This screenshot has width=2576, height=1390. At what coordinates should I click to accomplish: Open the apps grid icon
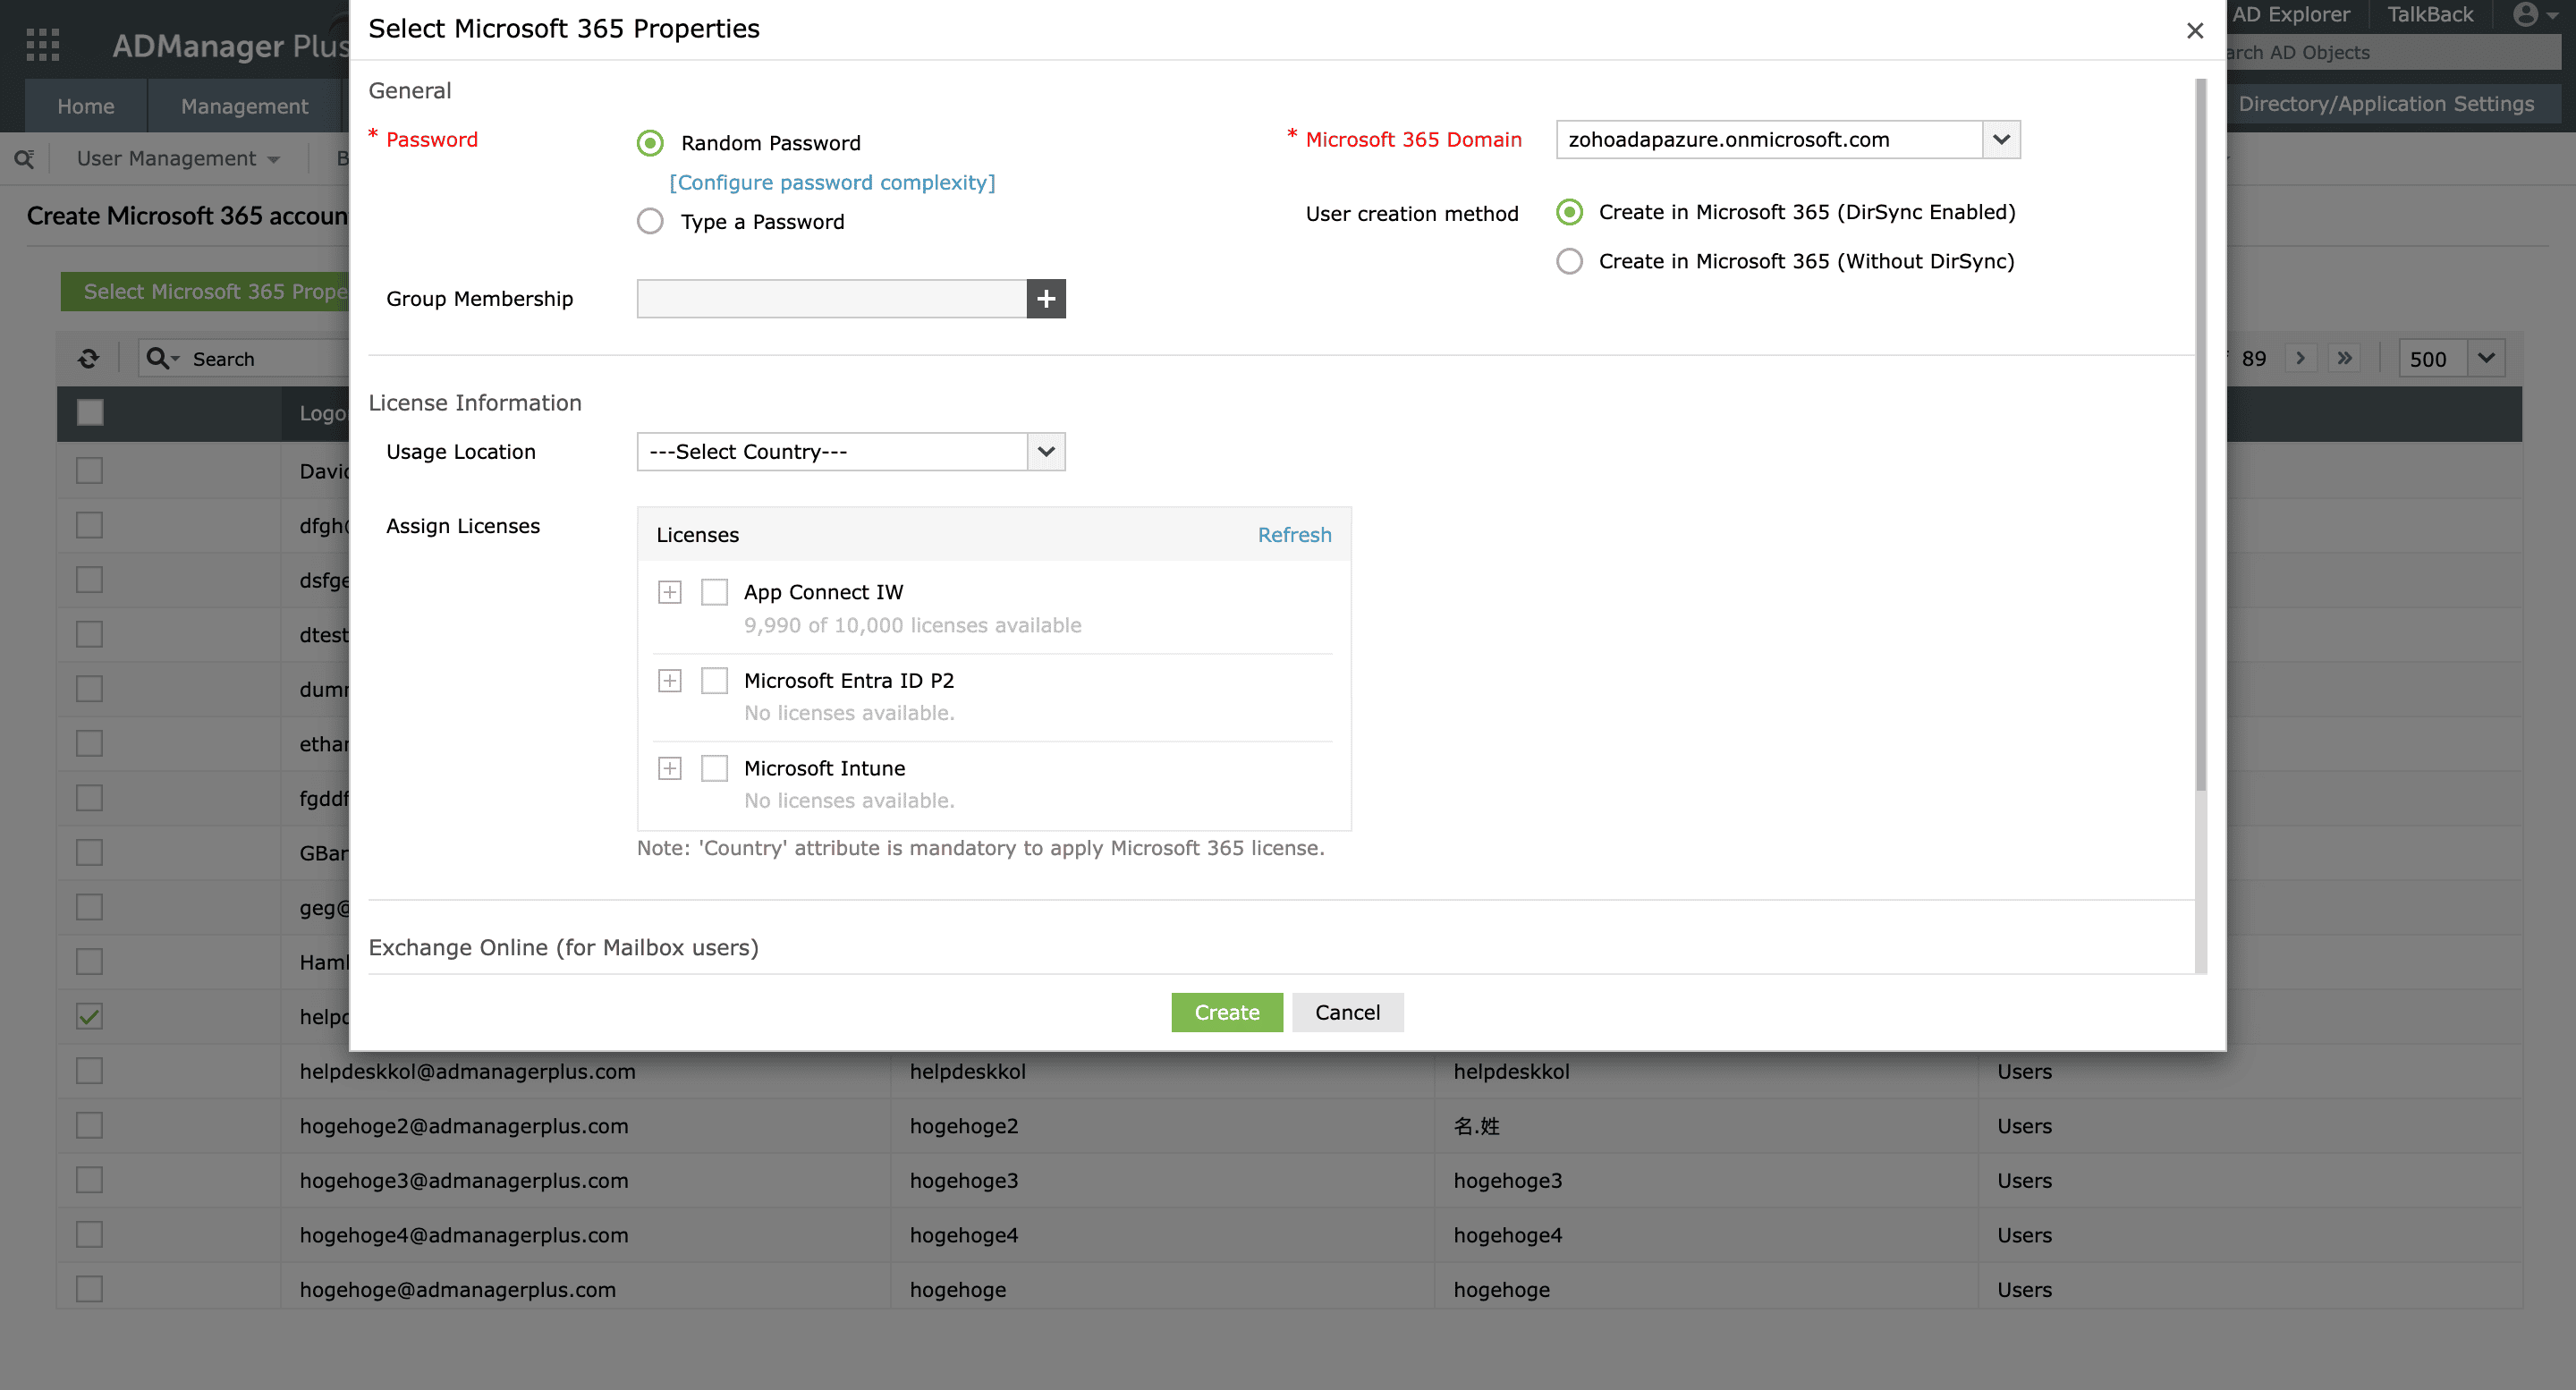pyautogui.click(x=43, y=45)
